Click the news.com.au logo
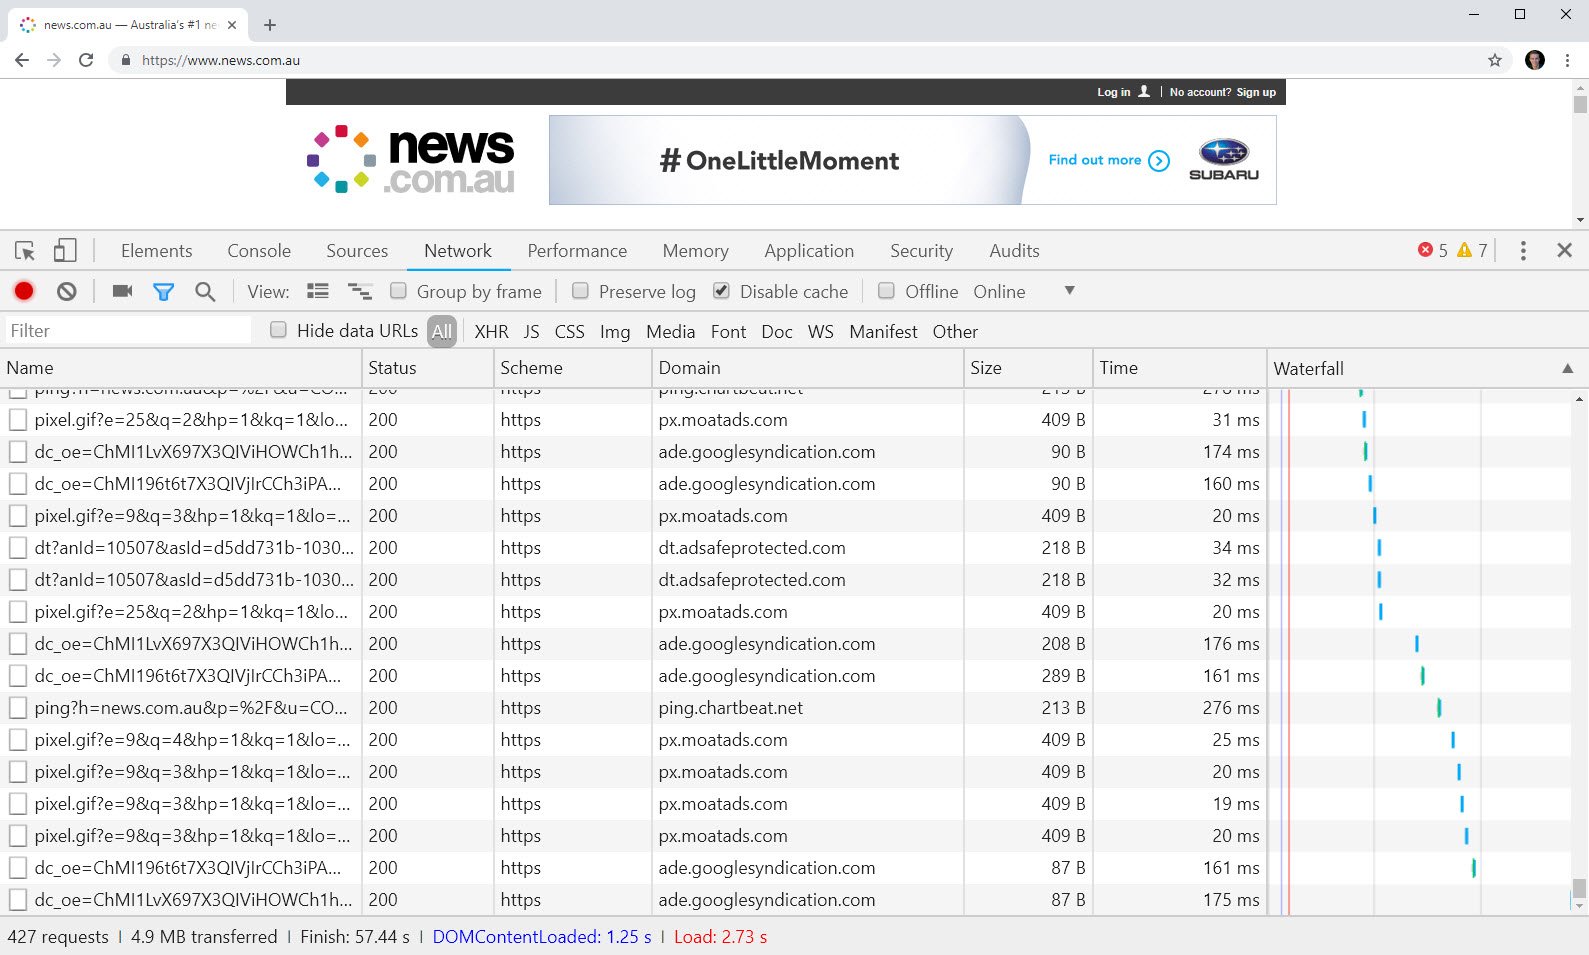Screen dimensions: 1589x955 [411, 160]
